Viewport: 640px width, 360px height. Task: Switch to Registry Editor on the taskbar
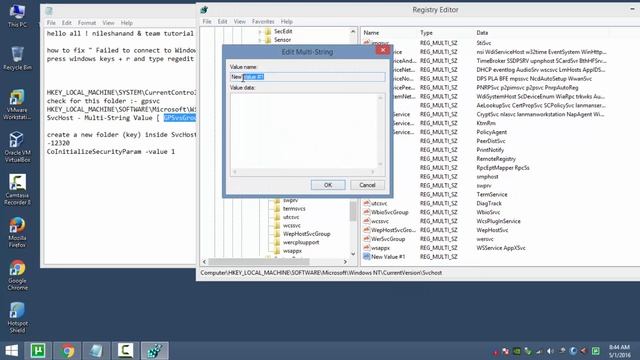(x=155, y=351)
